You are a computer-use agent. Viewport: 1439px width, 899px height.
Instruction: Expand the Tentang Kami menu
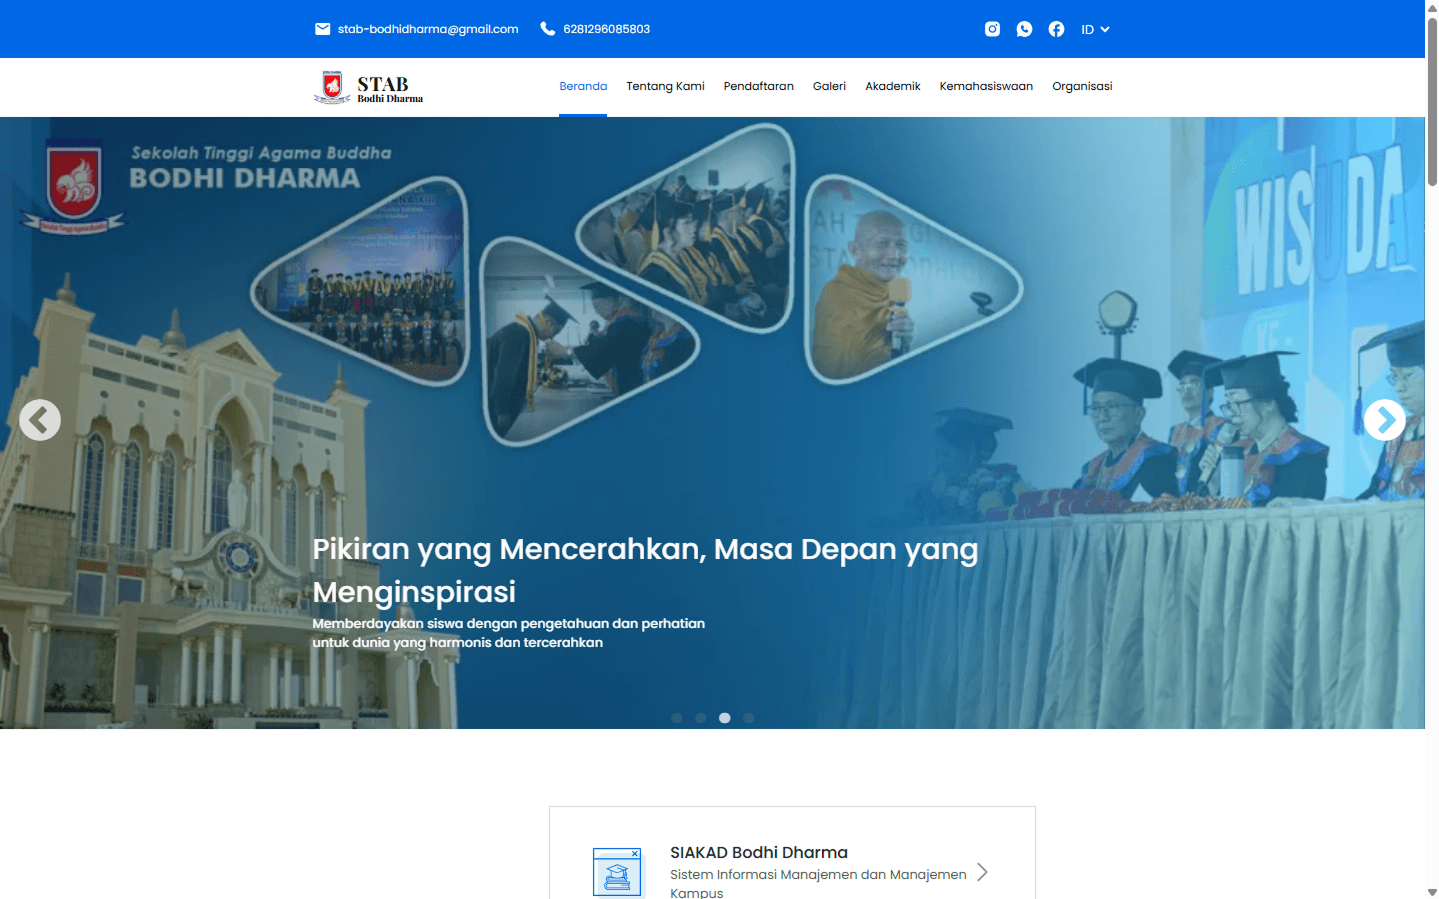pyautogui.click(x=665, y=87)
